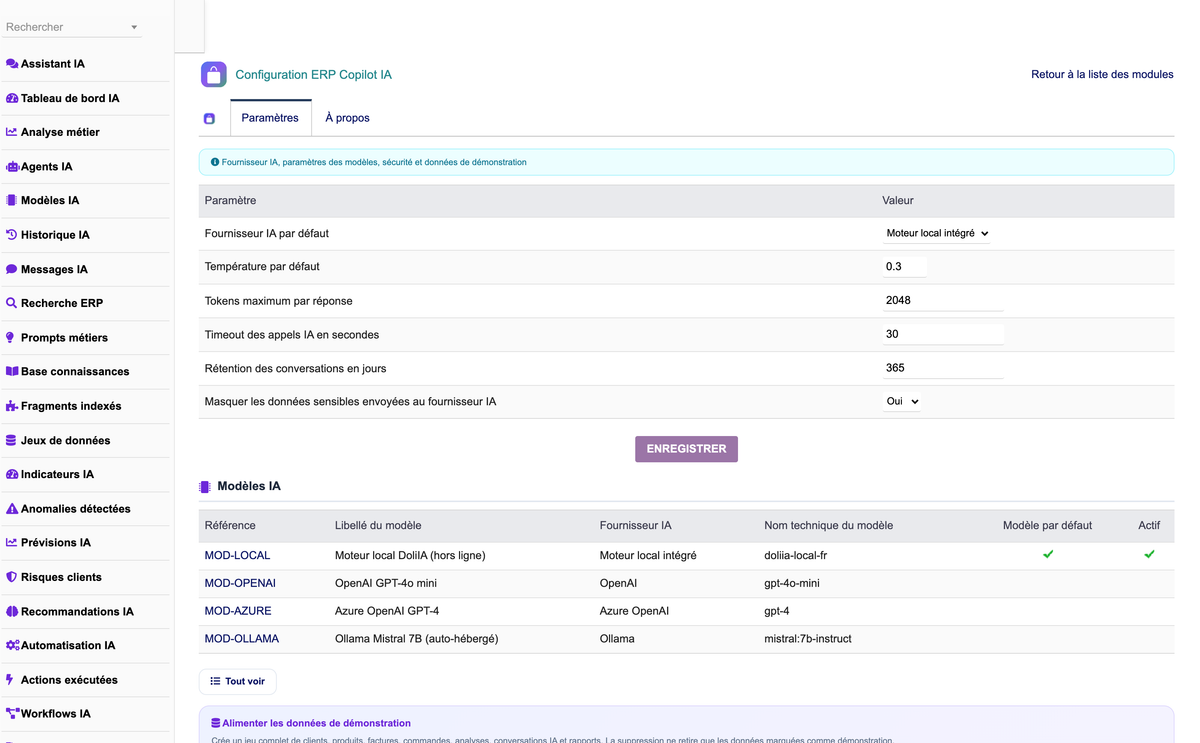The height and width of the screenshot is (743, 1200).
Task: Click the ERP Copilot module logo icon
Action: click(213, 75)
